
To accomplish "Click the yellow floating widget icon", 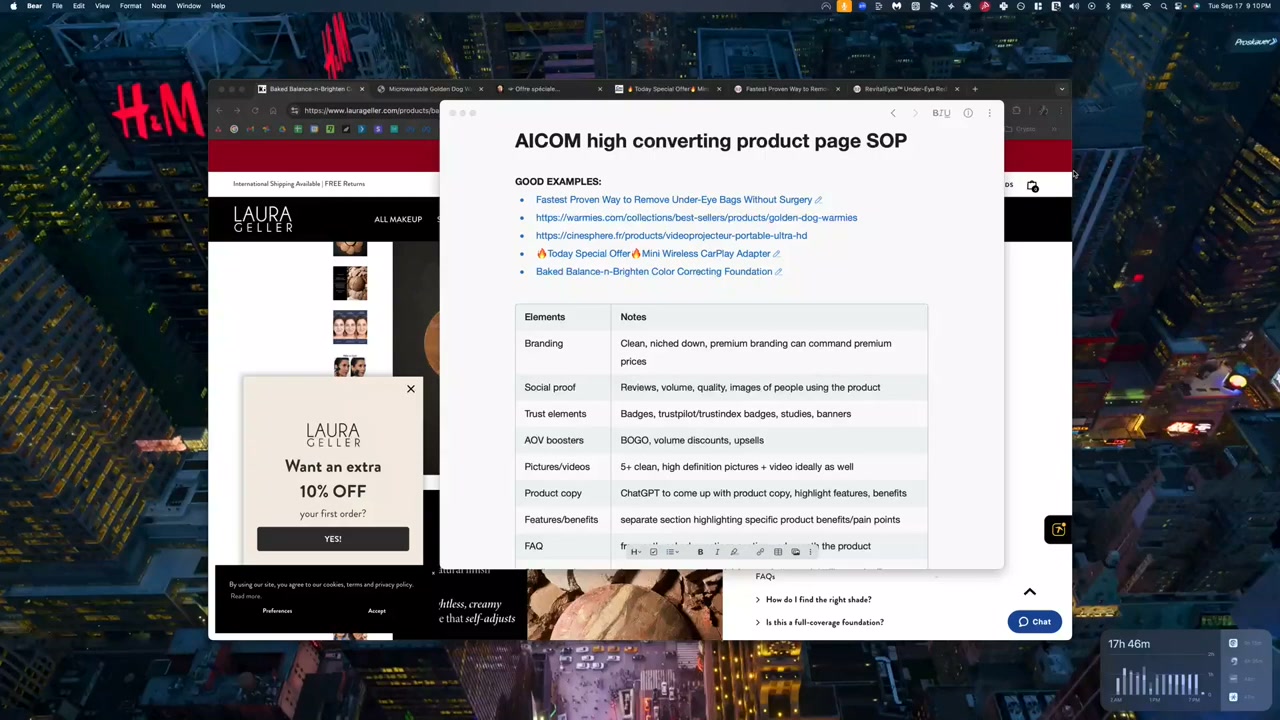I will [1059, 529].
